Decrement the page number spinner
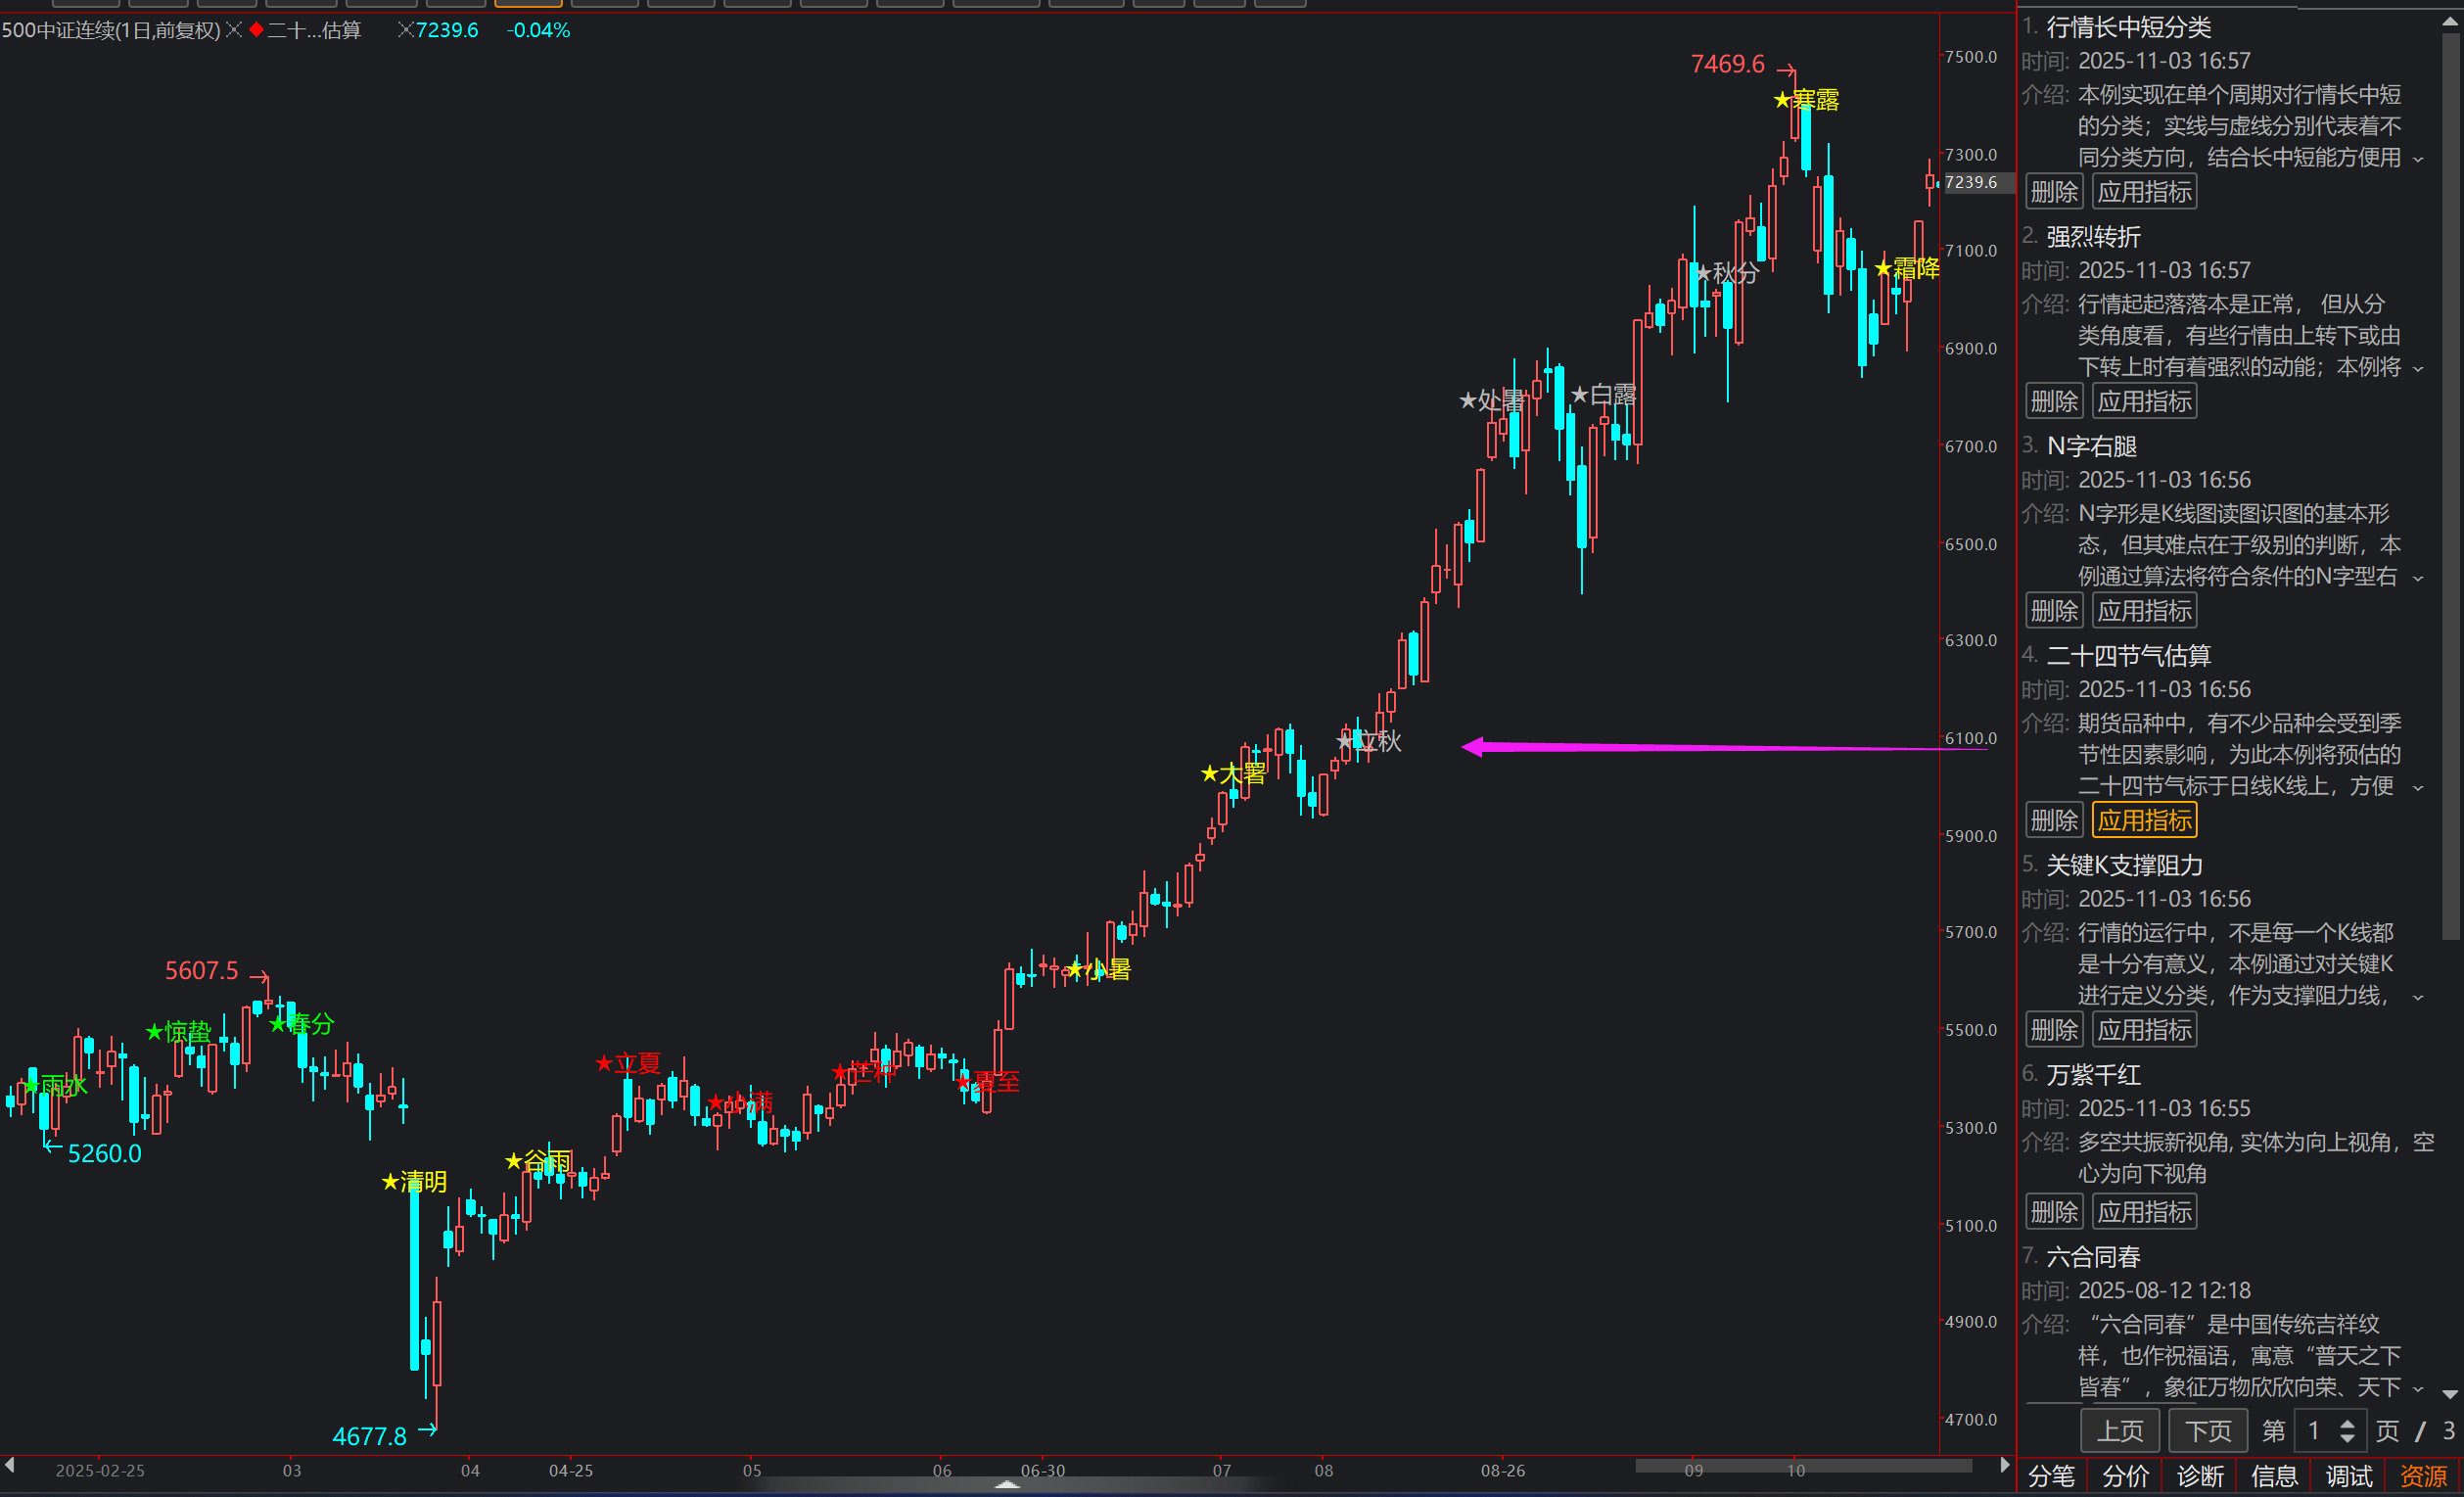Screen dimensions: 2464x1497 click(2347, 1439)
